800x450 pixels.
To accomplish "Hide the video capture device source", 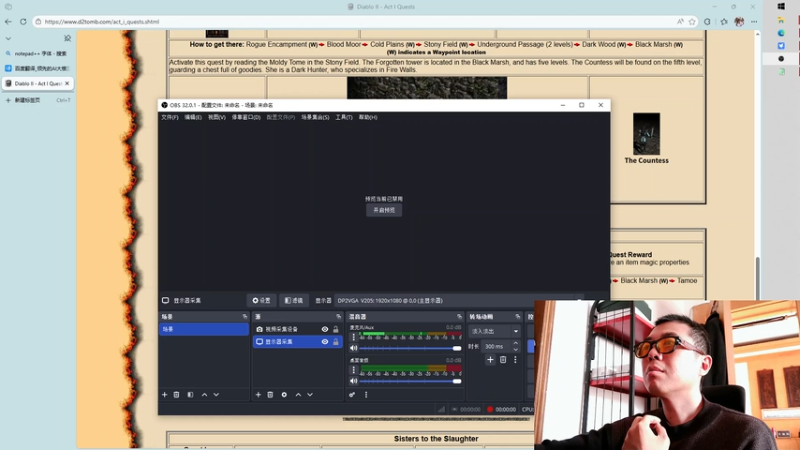I will [324, 329].
